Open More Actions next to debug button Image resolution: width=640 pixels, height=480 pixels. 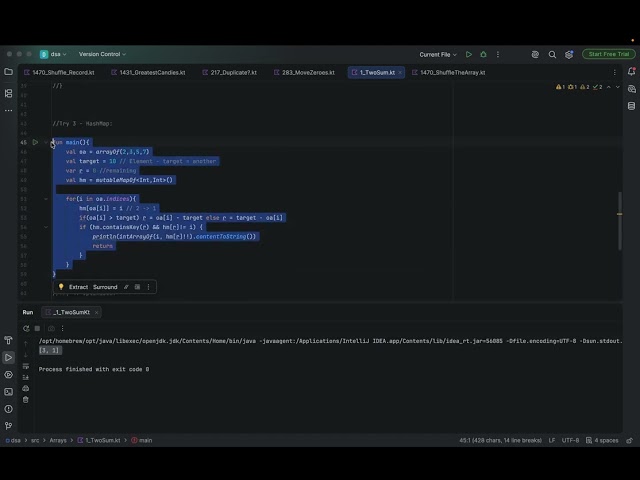point(498,54)
